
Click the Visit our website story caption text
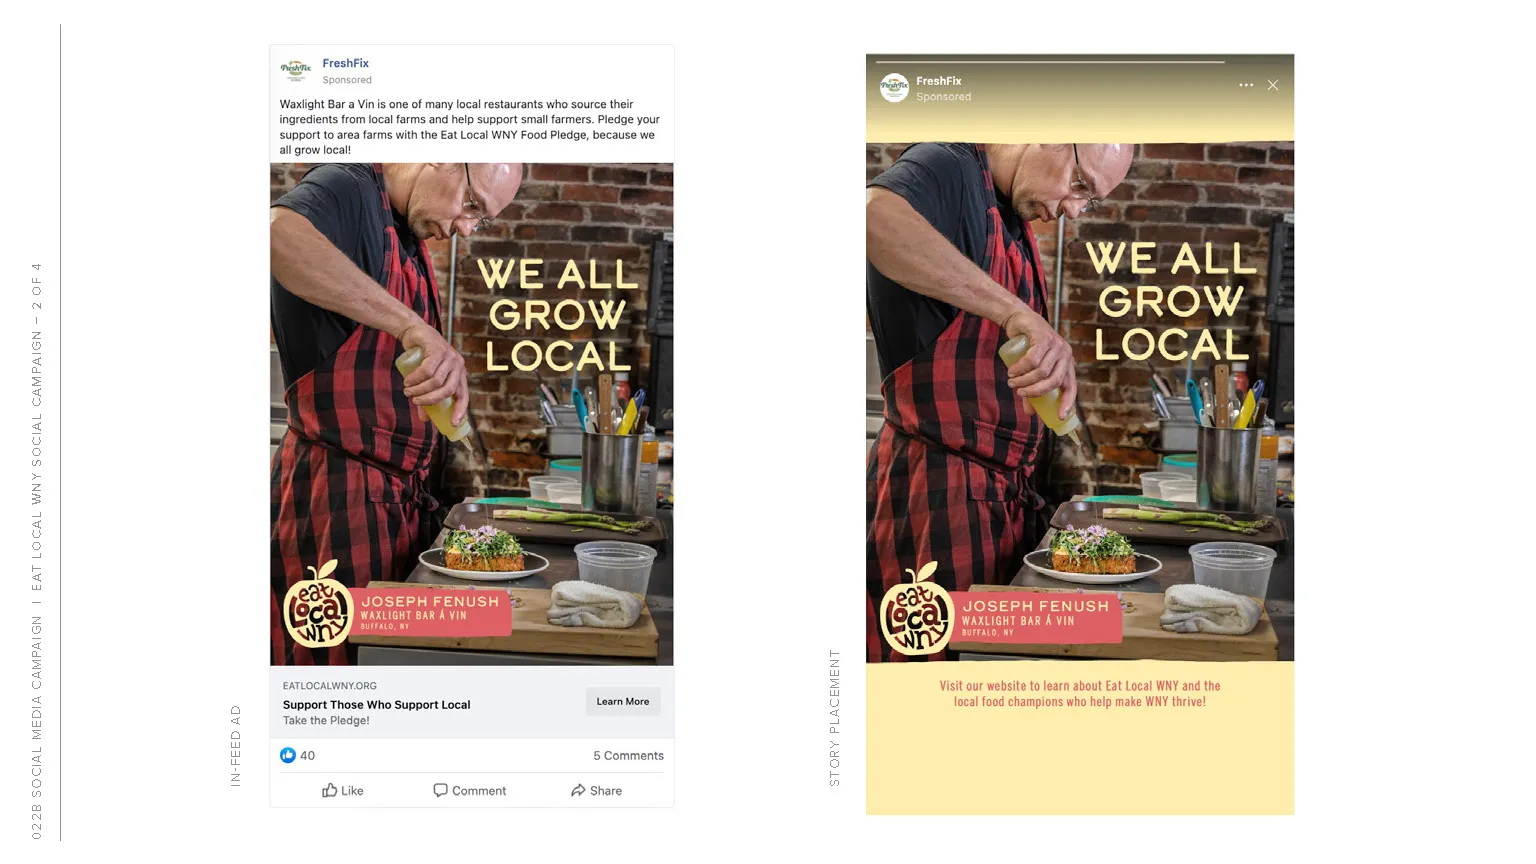(1080, 694)
